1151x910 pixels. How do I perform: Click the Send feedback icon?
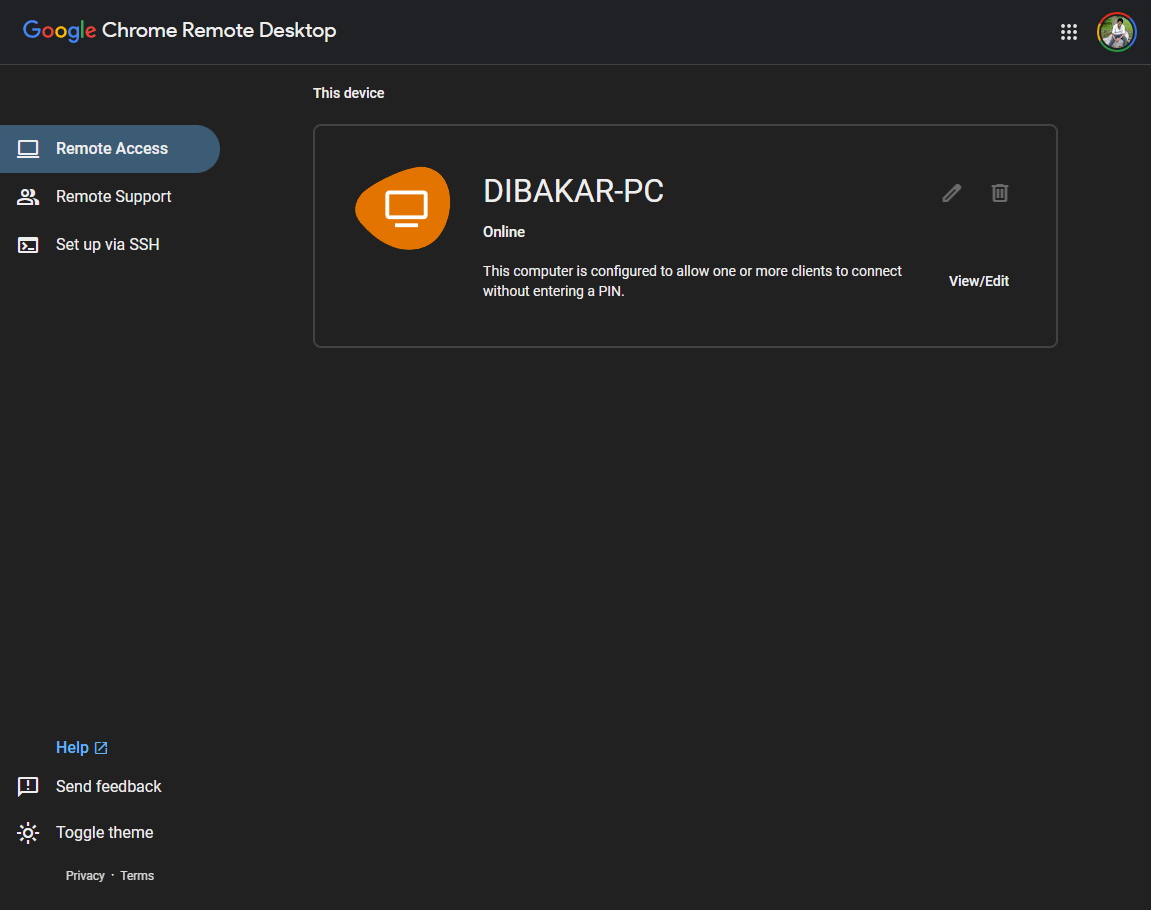click(28, 787)
